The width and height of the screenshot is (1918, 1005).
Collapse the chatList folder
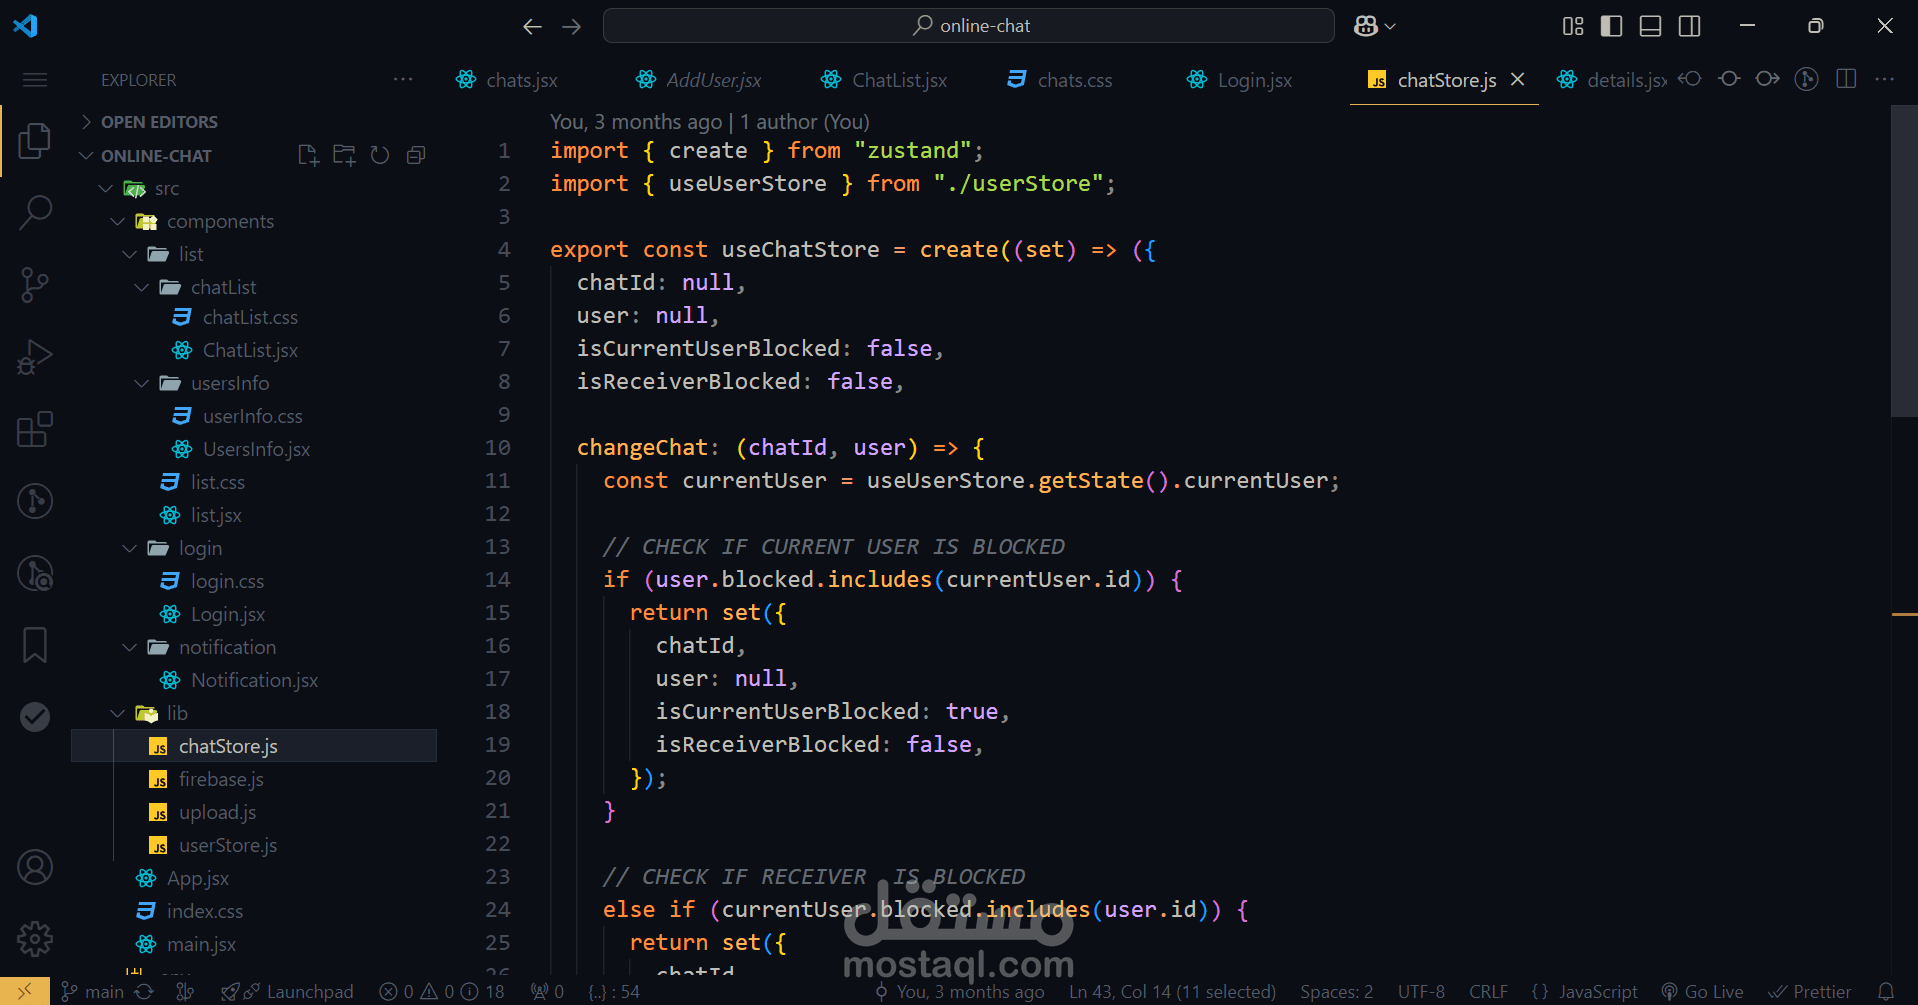tap(142, 287)
